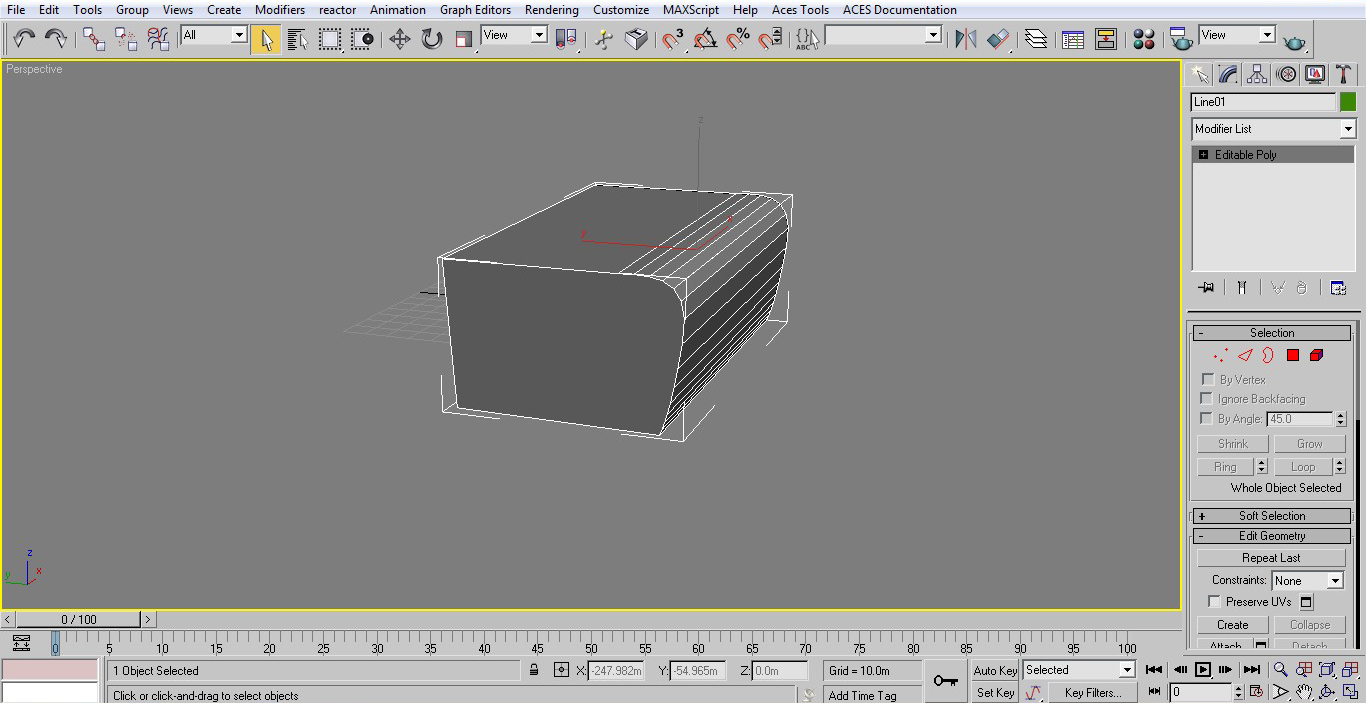Open the Rendering menu
The height and width of the screenshot is (703, 1366).
[552, 10]
